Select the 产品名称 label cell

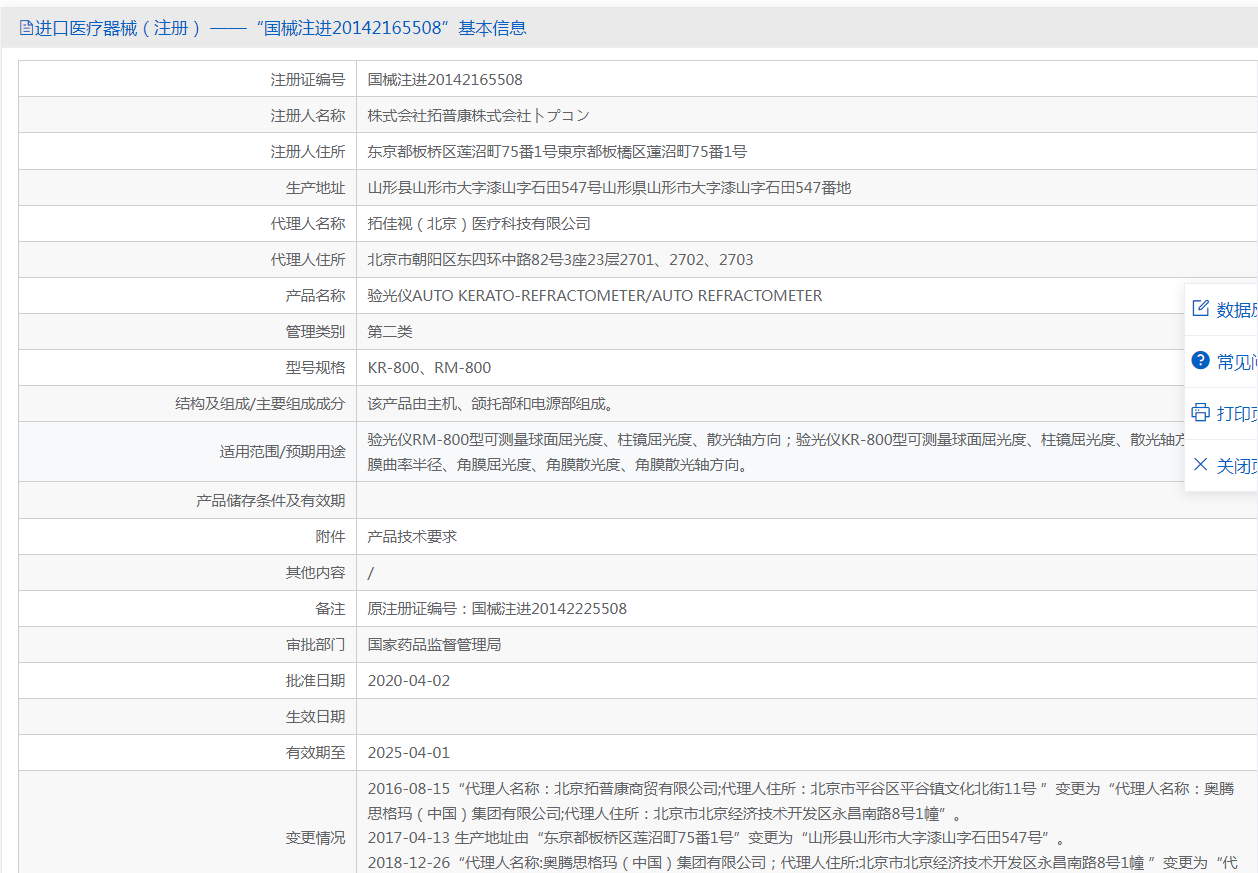click(188, 295)
